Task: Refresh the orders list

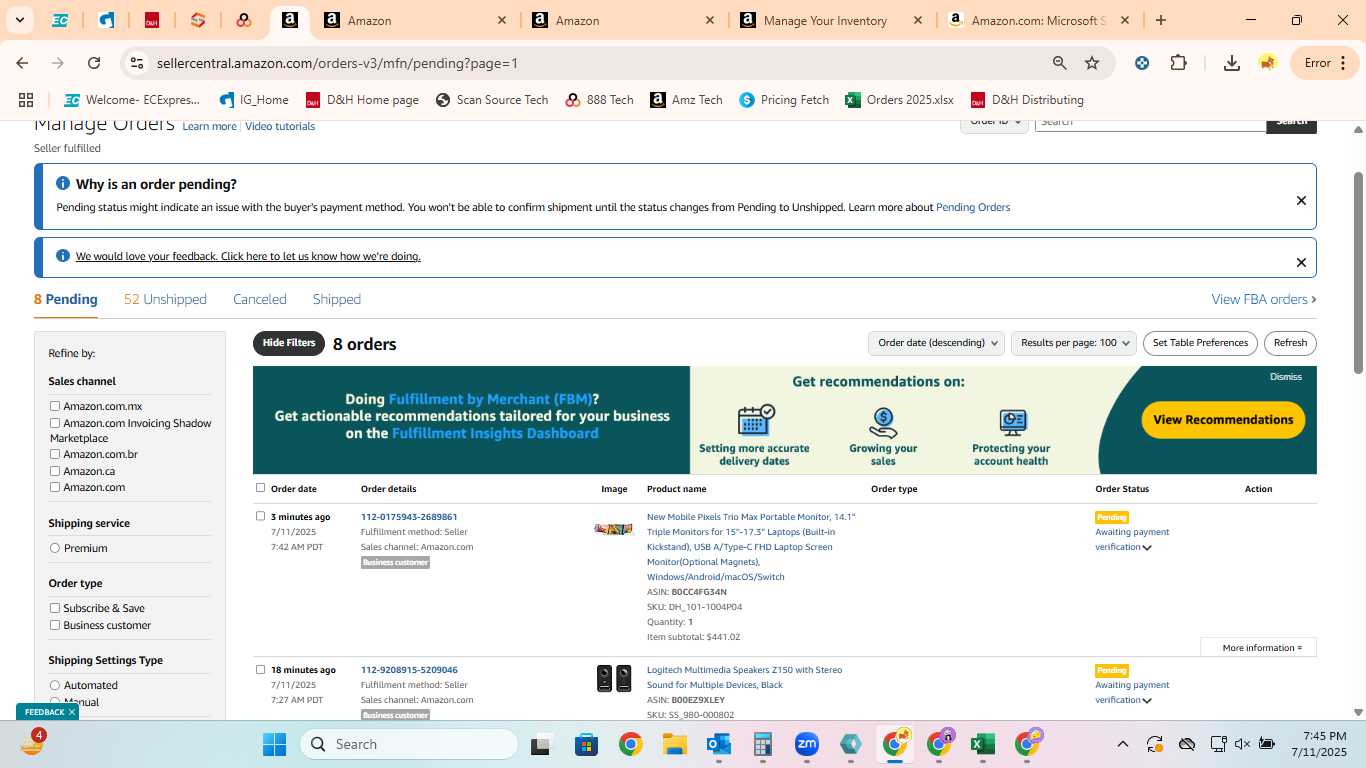Action: point(1290,343)
